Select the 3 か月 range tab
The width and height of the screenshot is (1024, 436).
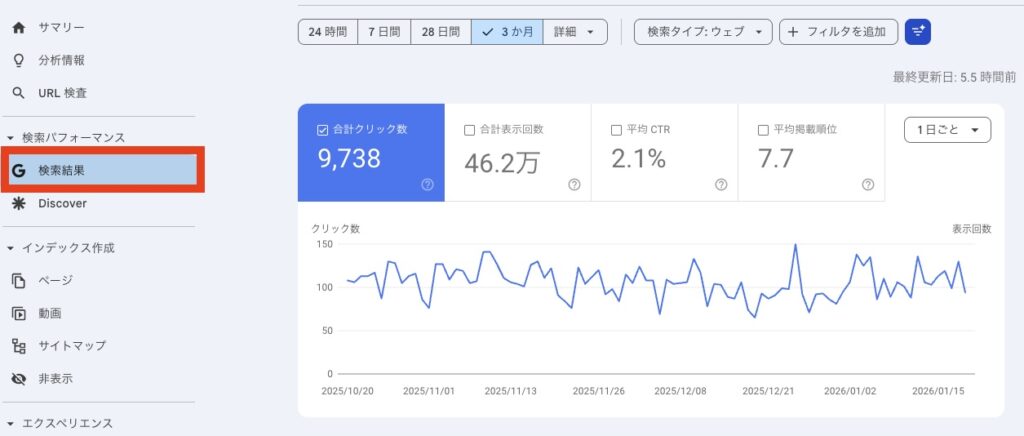(507, 31)
